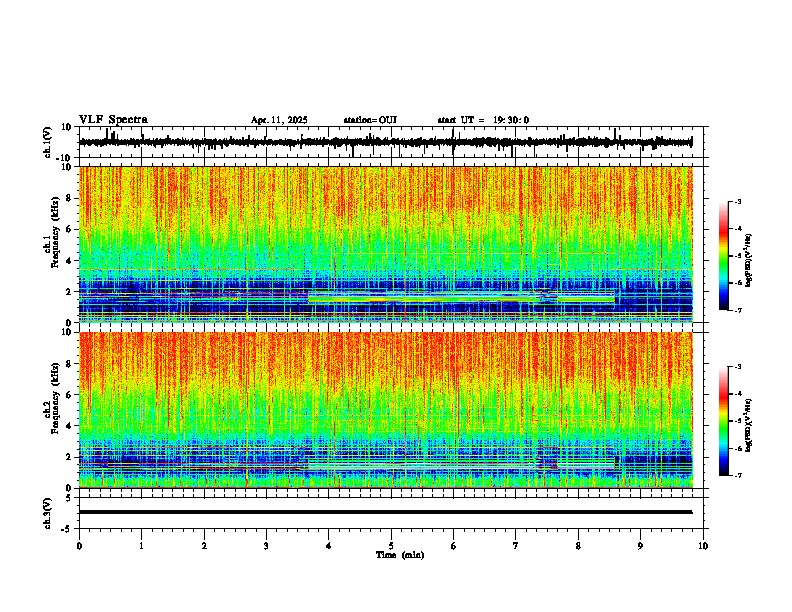Click the ch.2 spectrogram color scale bar
792x612 pixels.
(723, 421)
